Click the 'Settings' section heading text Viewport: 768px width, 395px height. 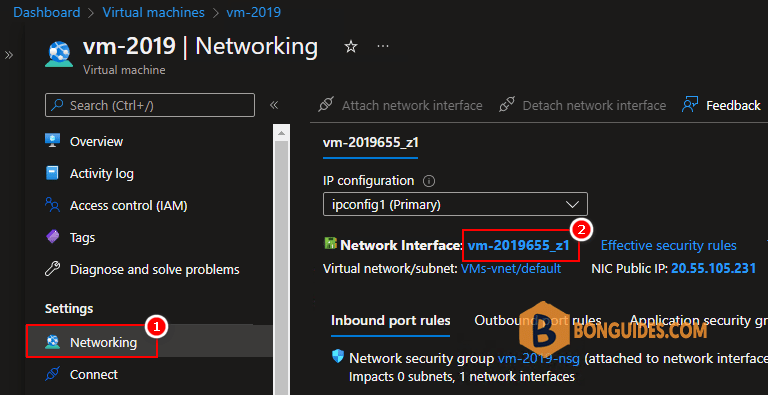(69, 309)
